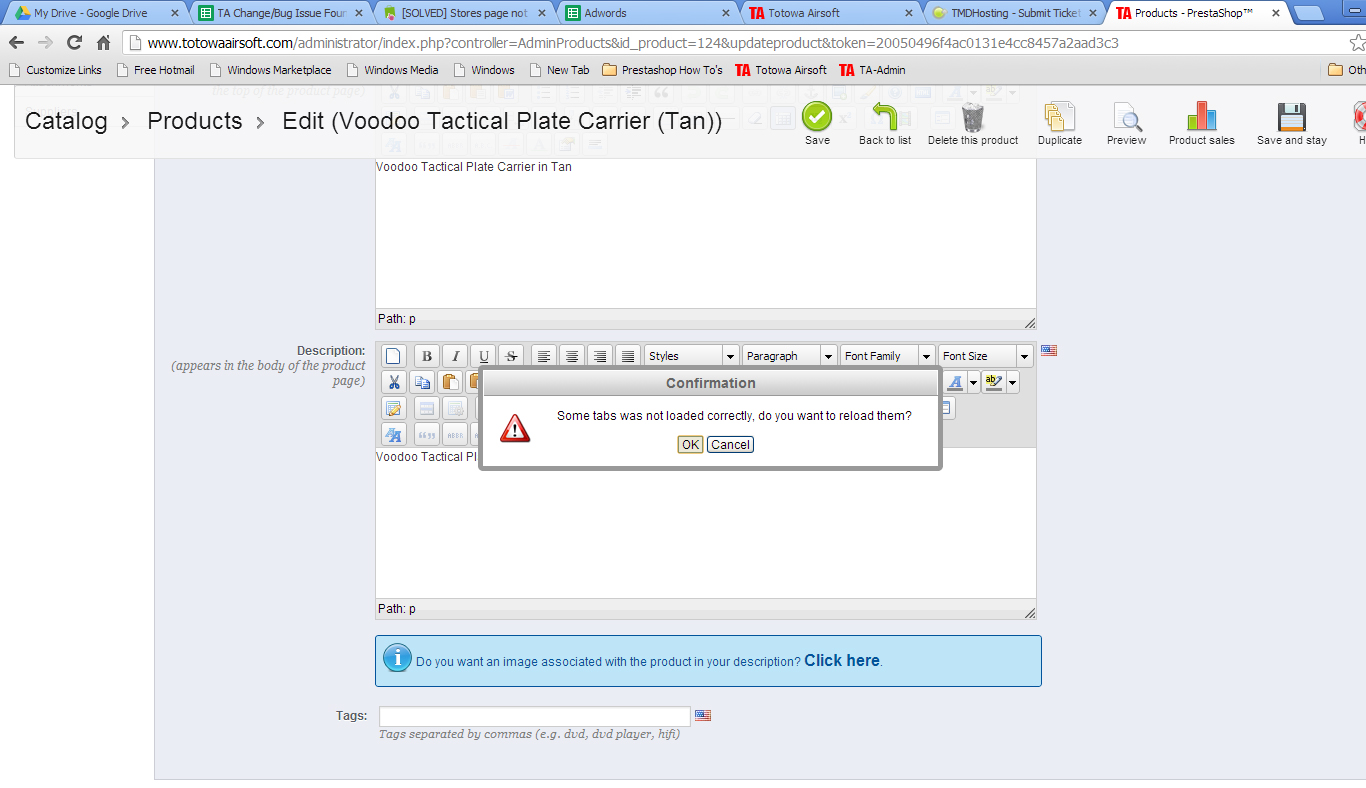1366x788 pixels.
Task: Toggle Underline in the Description editor
Action: pos(483,356)
